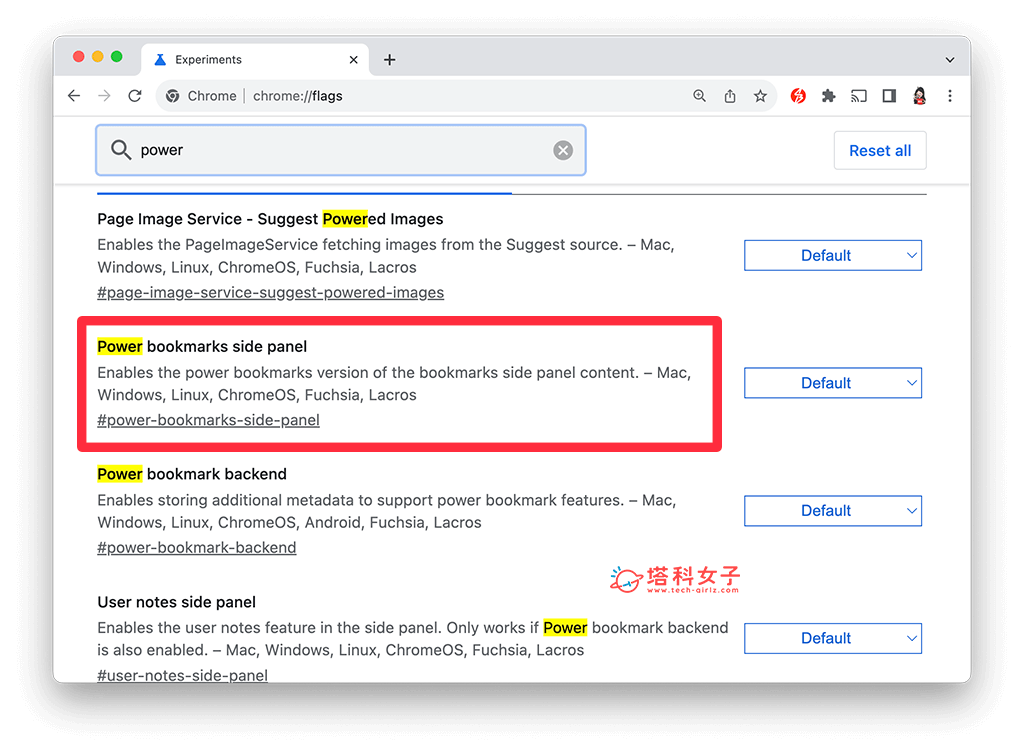Viewport: 1024px width, 753px height.
Task: Open Default dropdown for Power bookmarks side panel
Action: (833, 383)
